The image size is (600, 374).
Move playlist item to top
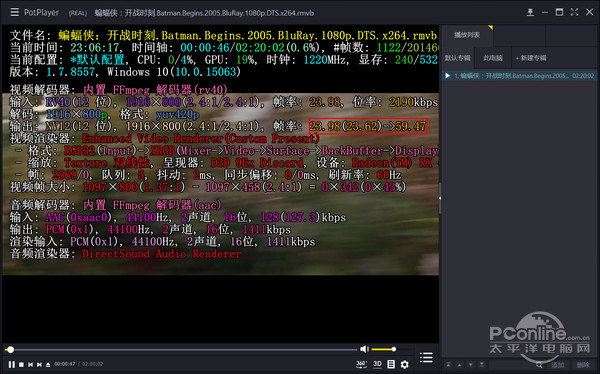(448, 365)
